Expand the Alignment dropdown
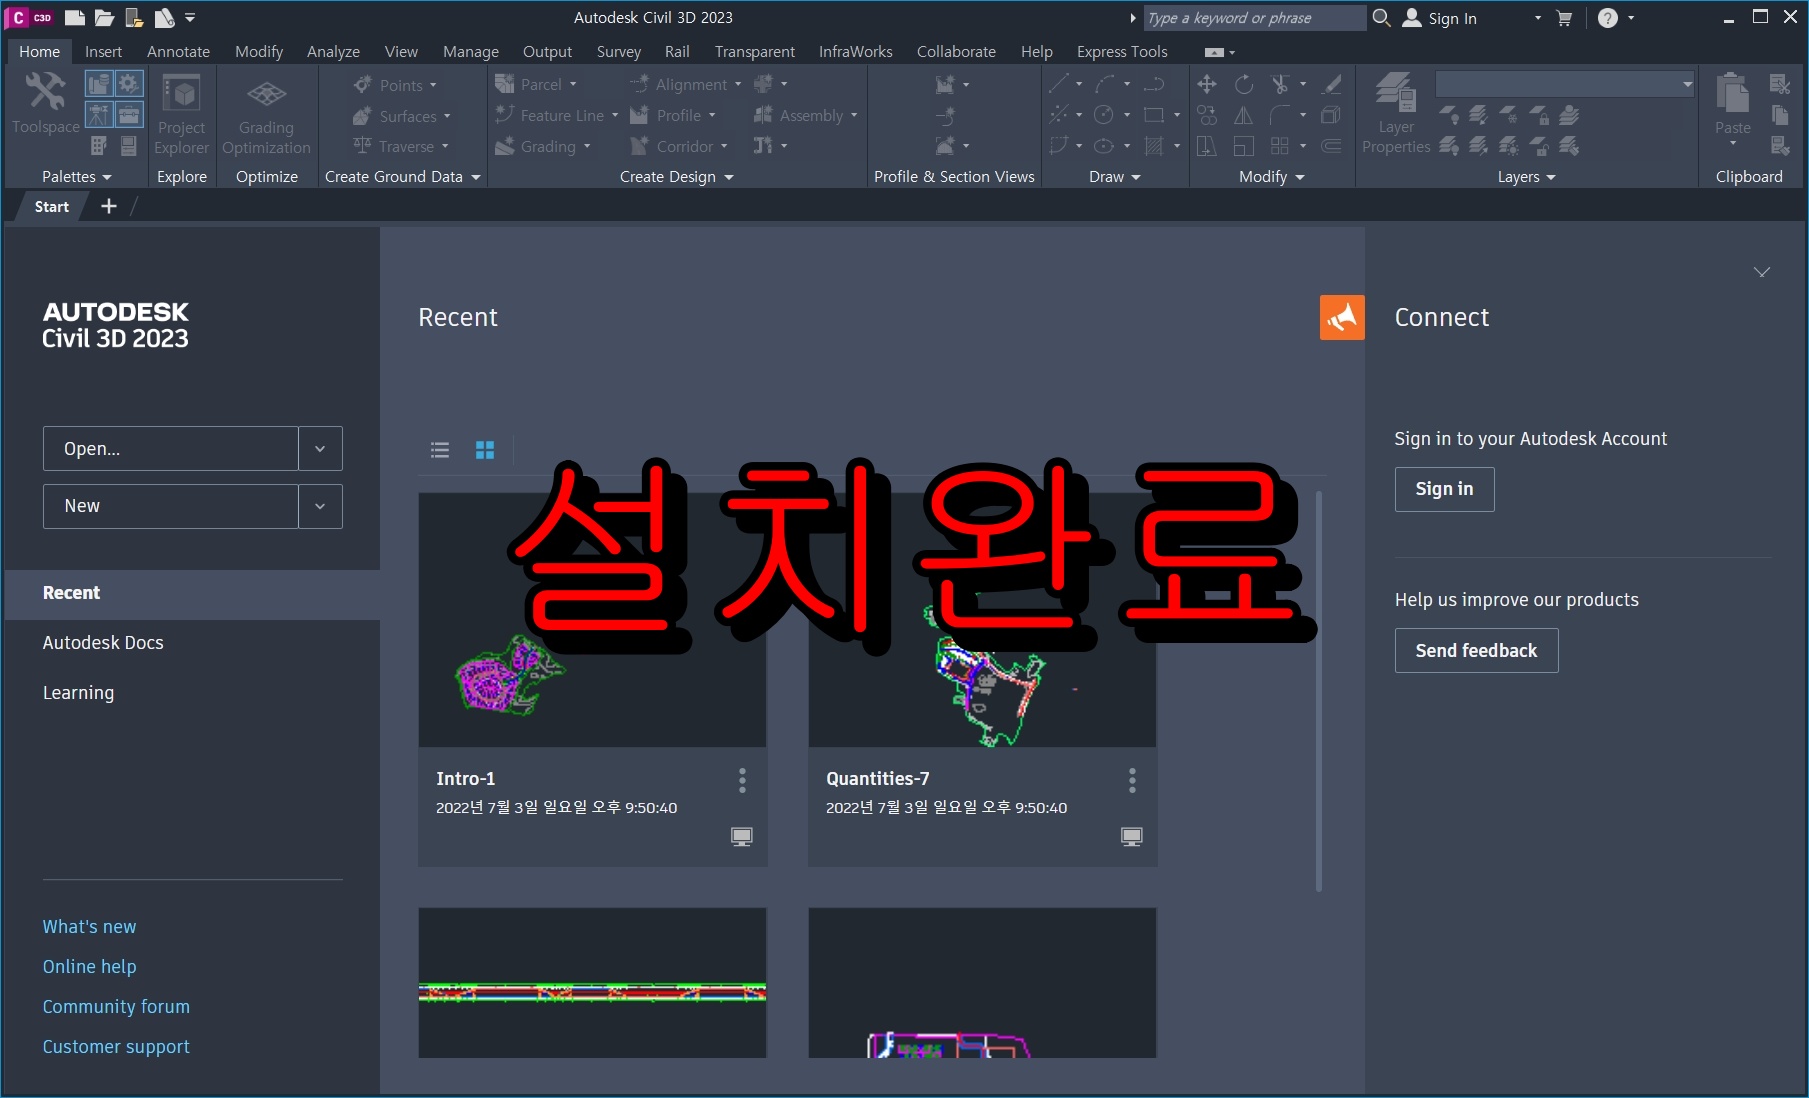 pos(738,85)
